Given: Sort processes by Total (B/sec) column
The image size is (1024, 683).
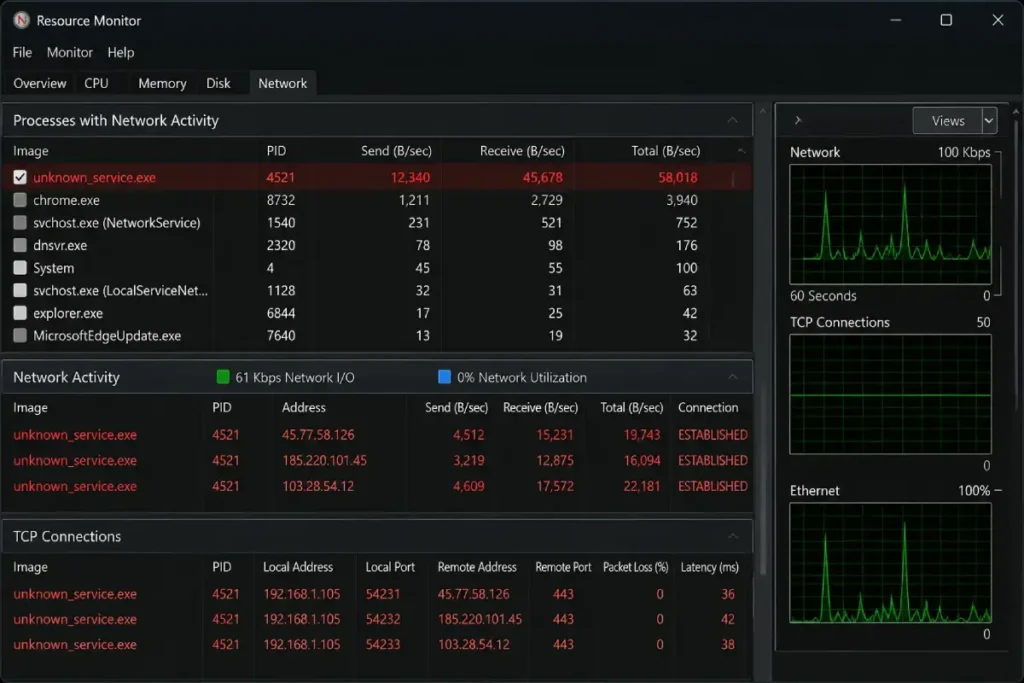Looking at the screenshot, I should click(665, 151).
